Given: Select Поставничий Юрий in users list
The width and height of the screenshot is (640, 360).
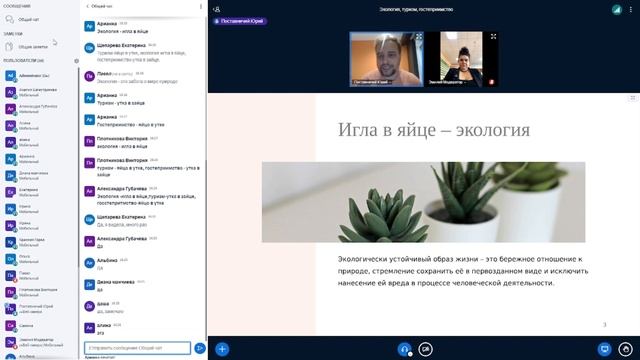Looking at the screenshot, I should click(x=40, y=309).
